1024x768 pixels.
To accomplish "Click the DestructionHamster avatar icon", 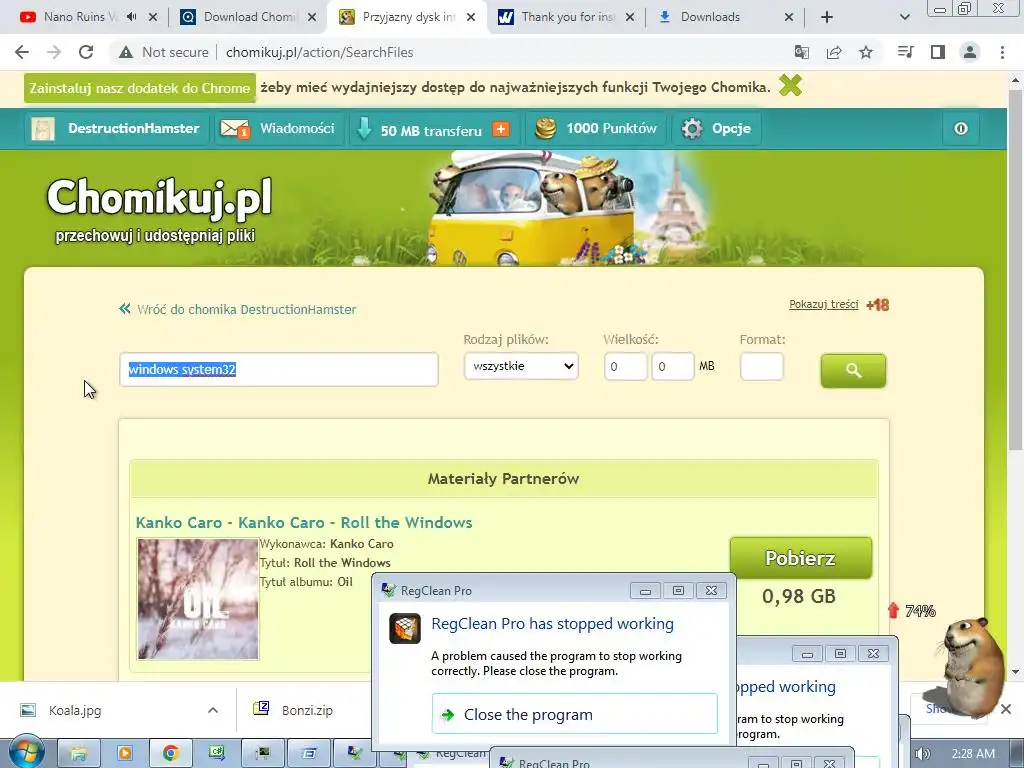I will (43, 129).
